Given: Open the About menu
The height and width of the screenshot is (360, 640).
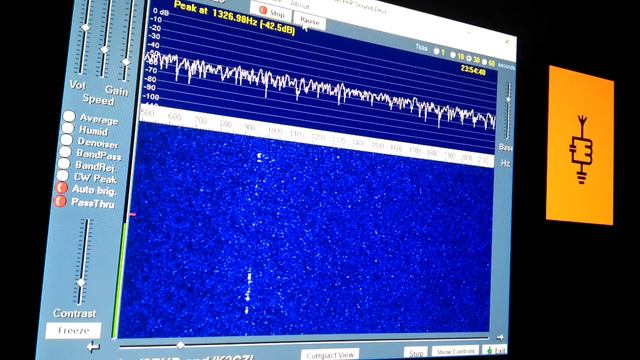Looking at the screenshot, I should click(300, 5).
